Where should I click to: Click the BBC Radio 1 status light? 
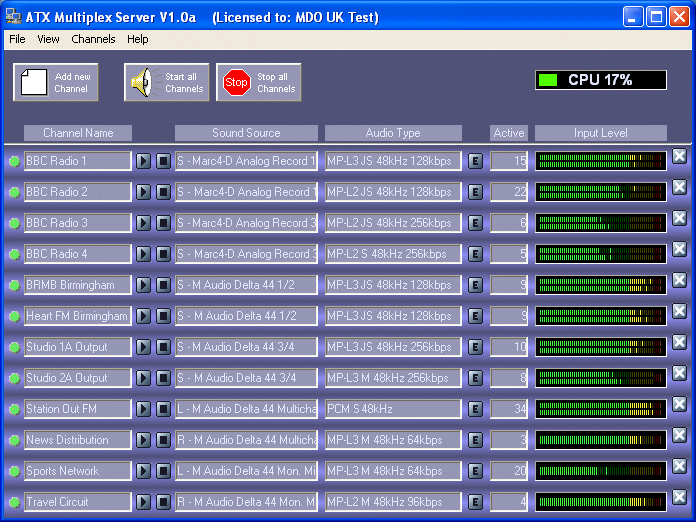[x=14, y=162]
